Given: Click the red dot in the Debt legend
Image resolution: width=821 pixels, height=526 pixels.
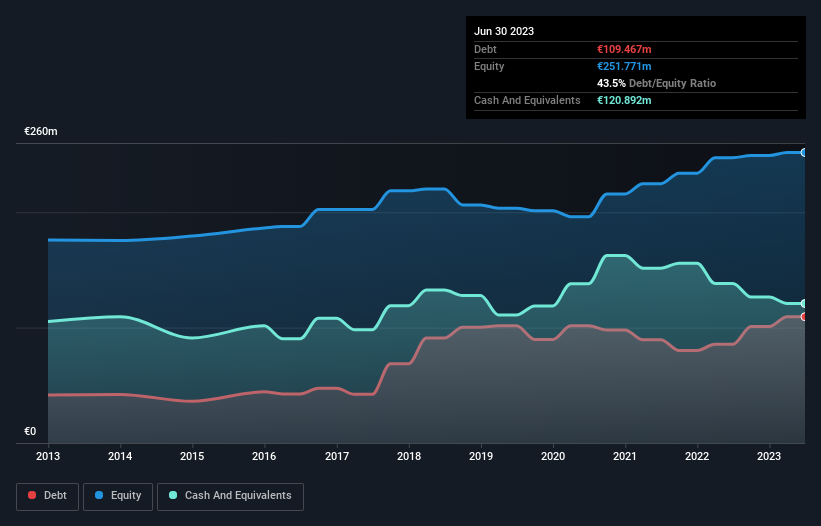Looking at the screenshot, I should [32, 495].
